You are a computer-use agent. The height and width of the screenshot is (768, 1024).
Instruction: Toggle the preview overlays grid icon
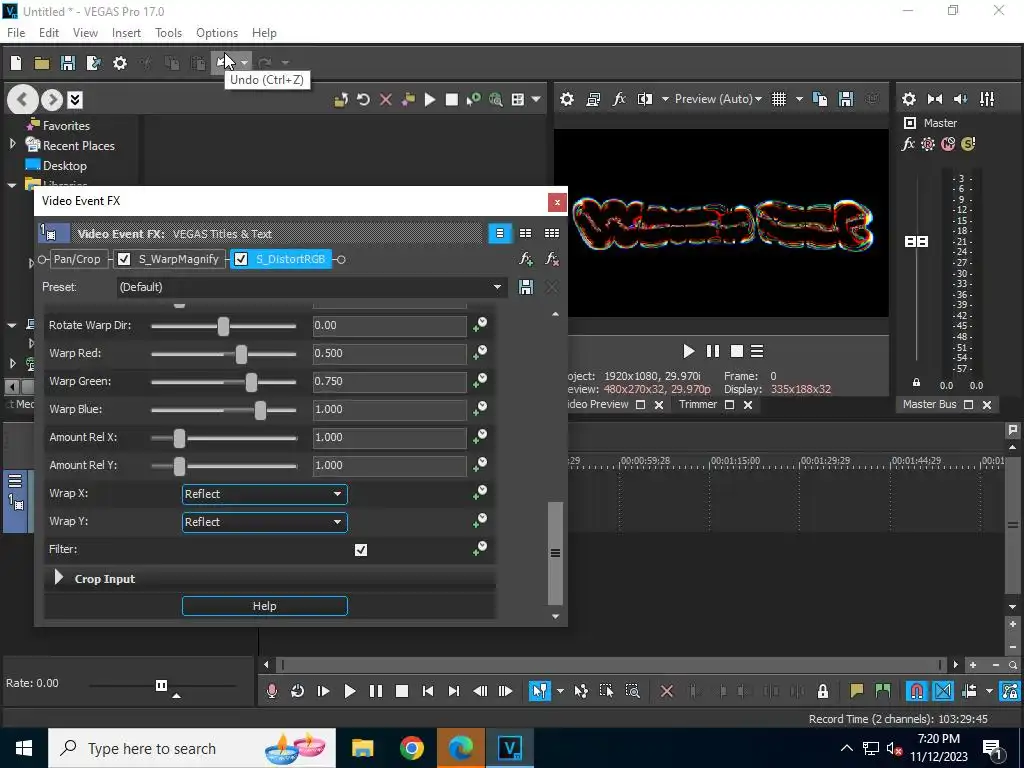779,99
